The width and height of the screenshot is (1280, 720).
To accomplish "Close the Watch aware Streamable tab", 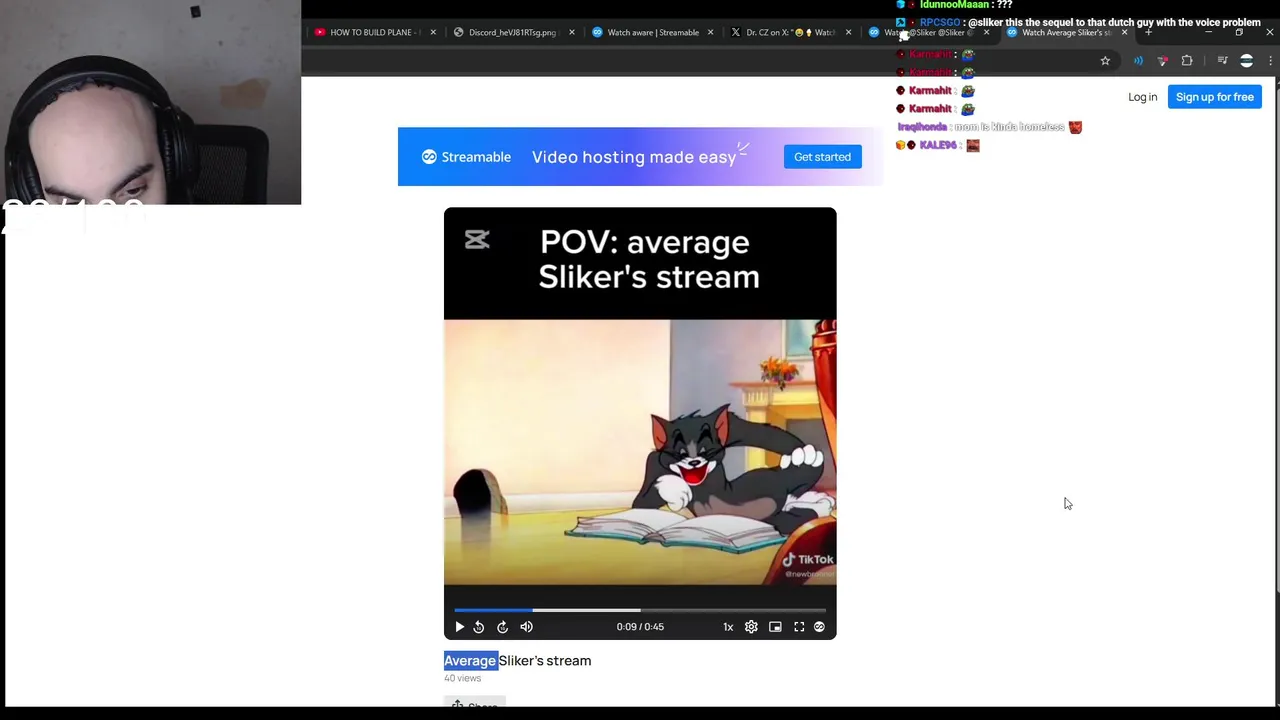I will pyautogui.click(x=710, y=32).
